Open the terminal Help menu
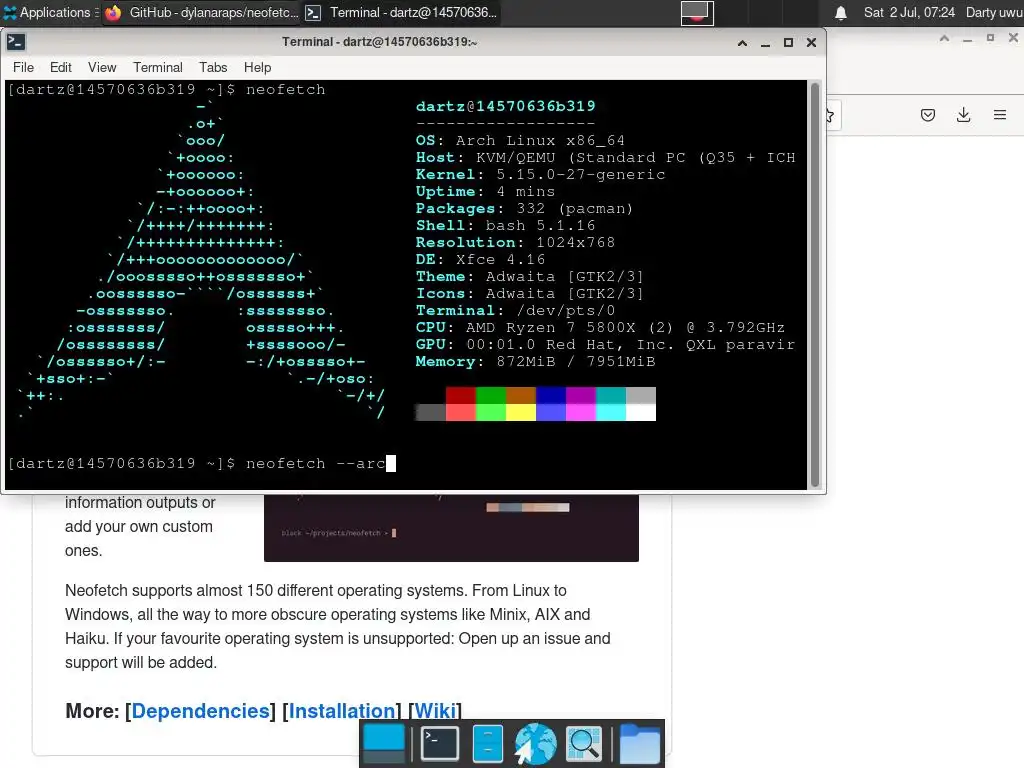This screenshot has height=768, width=1024. point(257,67)
